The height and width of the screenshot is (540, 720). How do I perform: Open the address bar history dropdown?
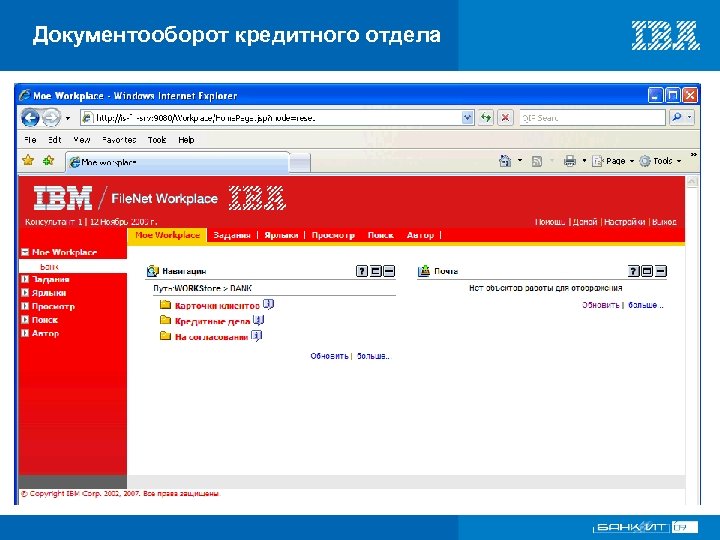coord(467,118)
